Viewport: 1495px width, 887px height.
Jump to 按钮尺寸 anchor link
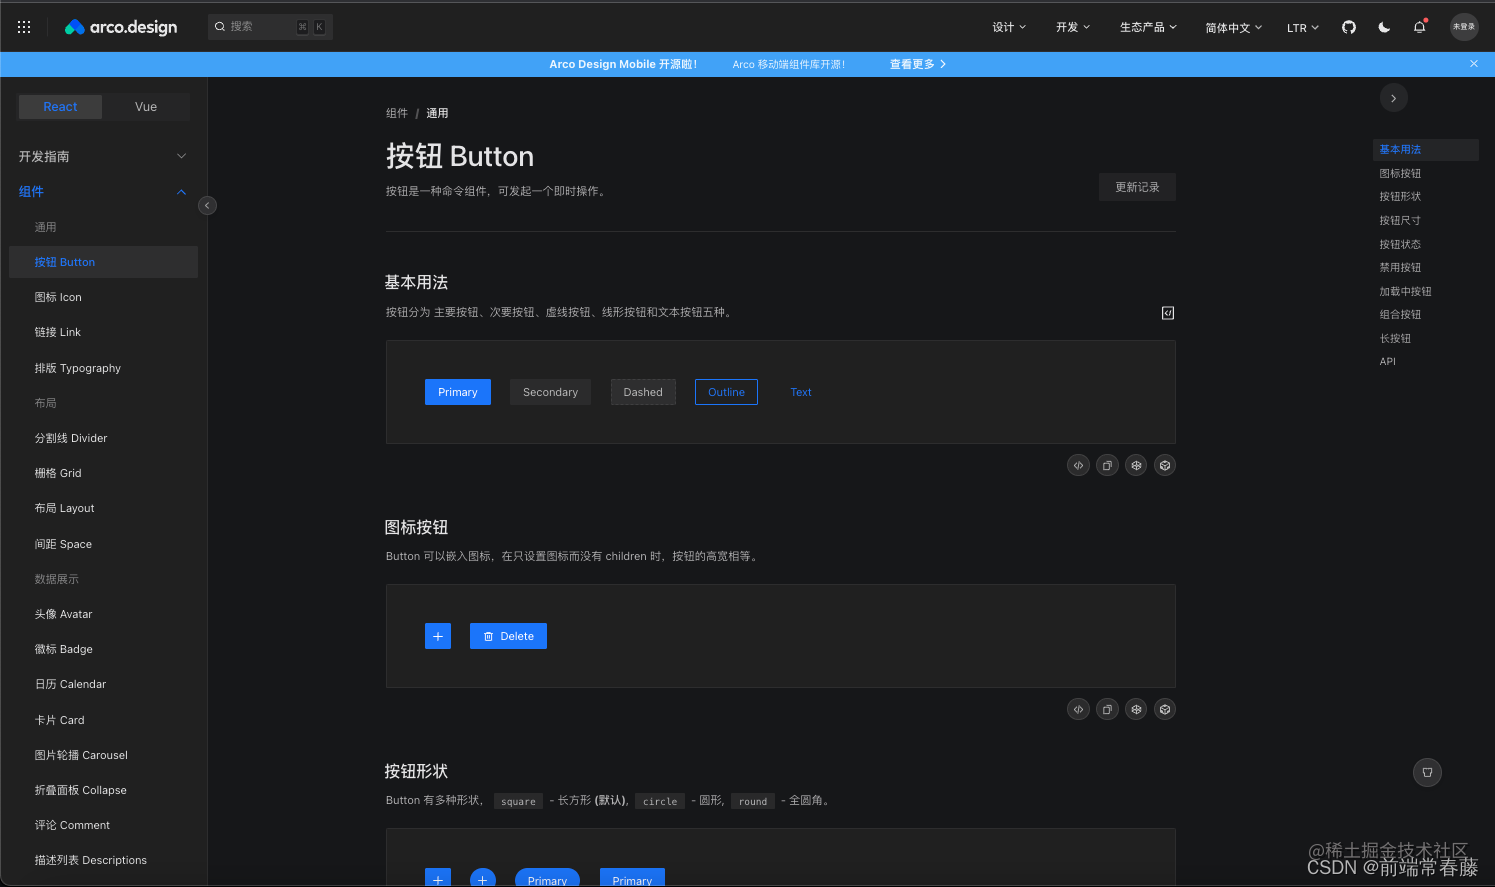tap(1400, 220)
